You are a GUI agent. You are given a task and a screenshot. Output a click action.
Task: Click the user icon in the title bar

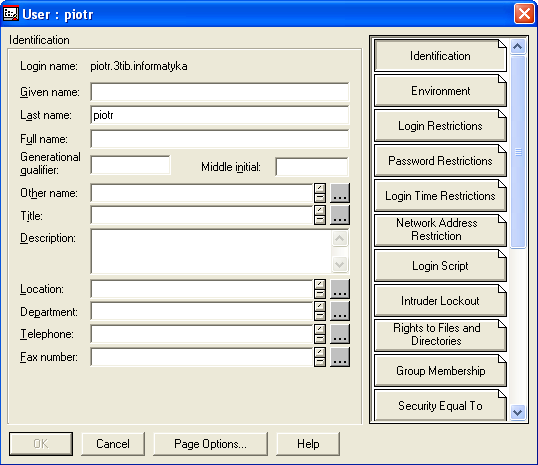tap(11, 14)
